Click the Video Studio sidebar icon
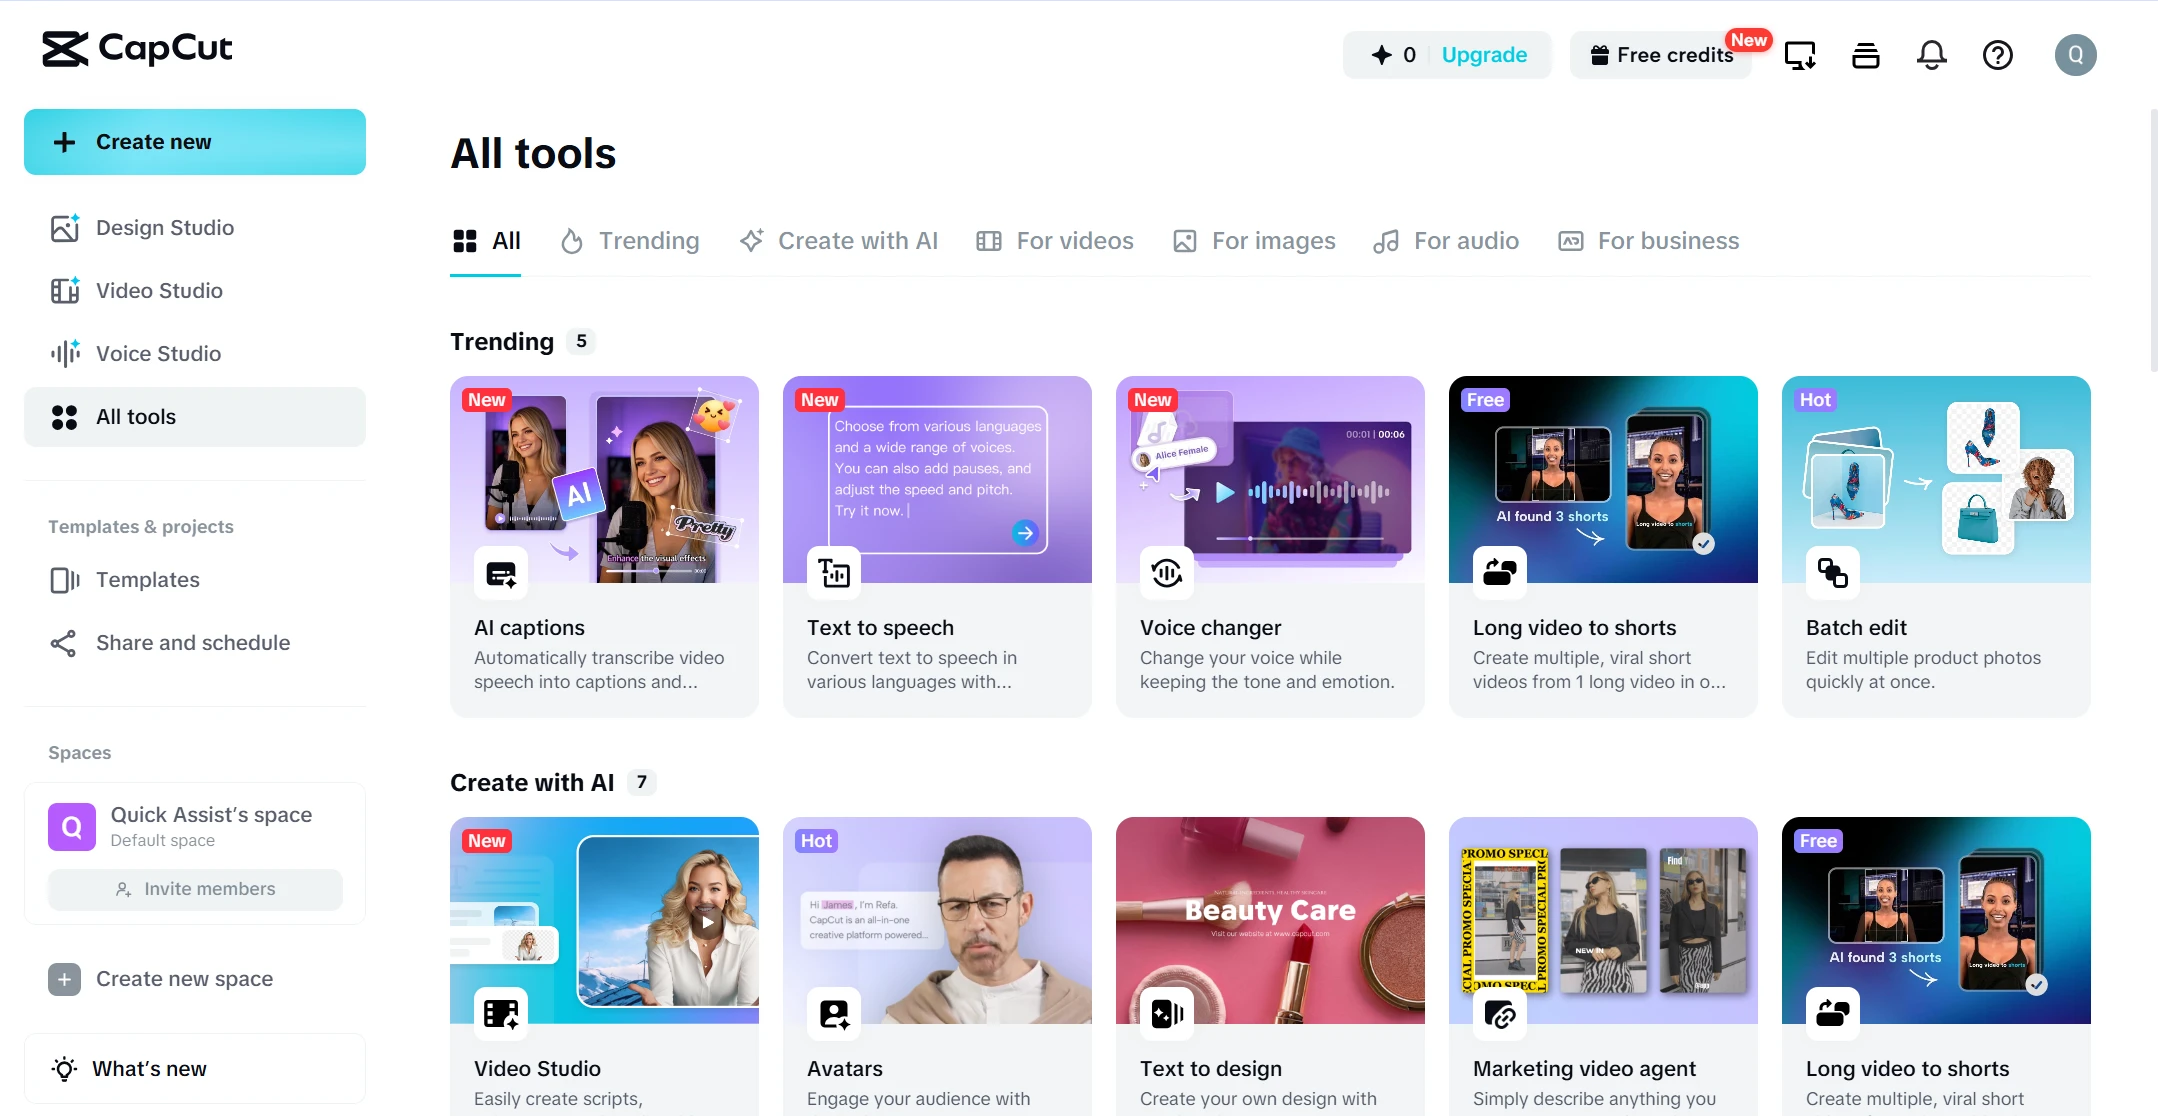This screenshot has width=2158, height=1116. pyautogui.click(x=65, y=291)
